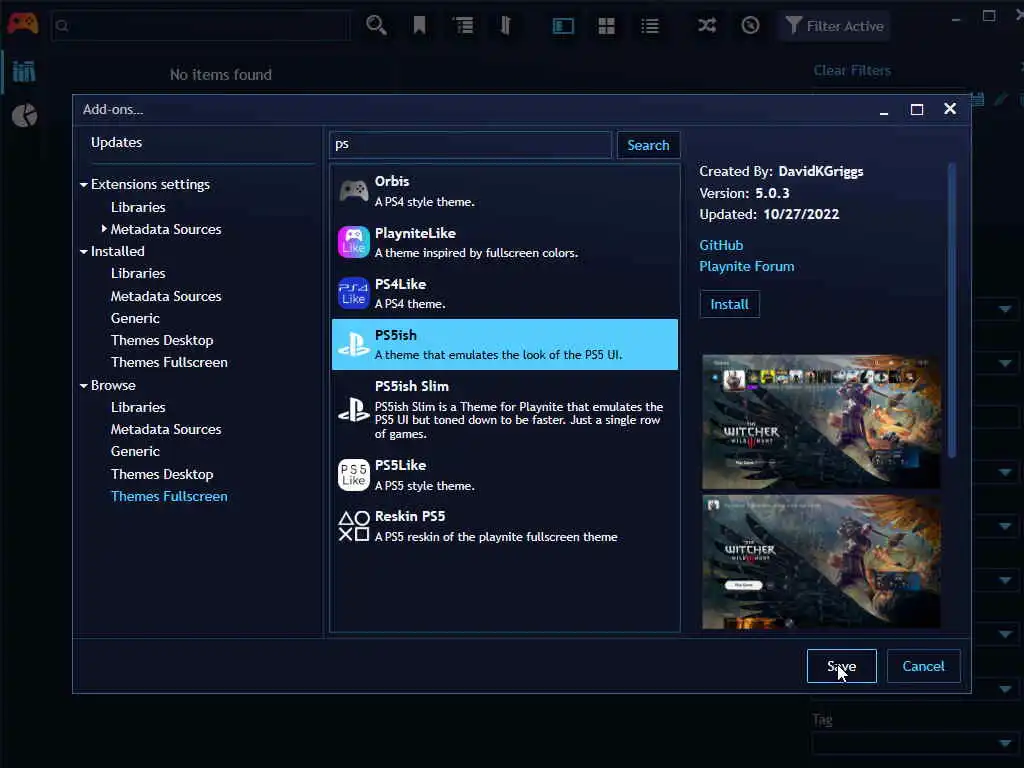Expand the Metadata Sources node under Extensions settings
The image size is (1024, 768).
[x=104, y=229]
